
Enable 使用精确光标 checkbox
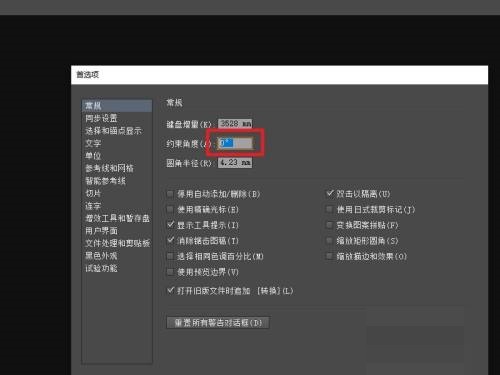click(x=170, y=209)
